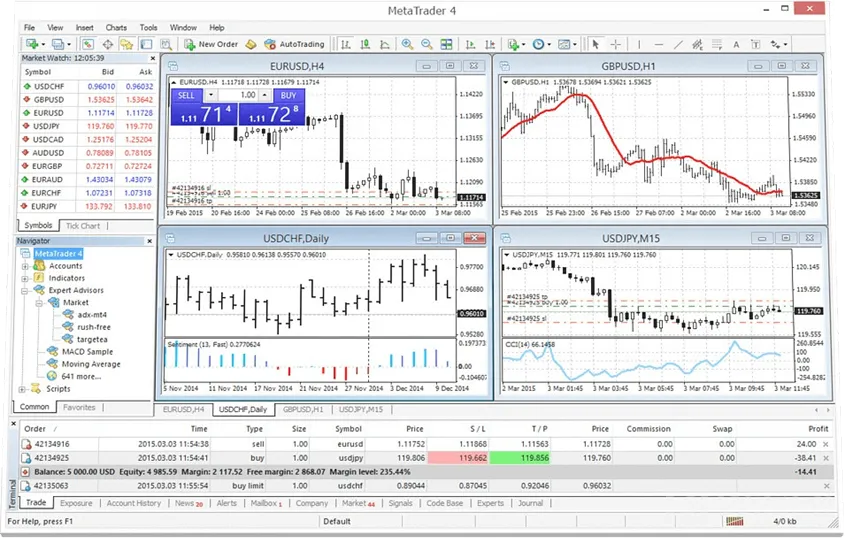Select the text 'A' drawing tool
845x543 pixels.
[x=736, y=44]
